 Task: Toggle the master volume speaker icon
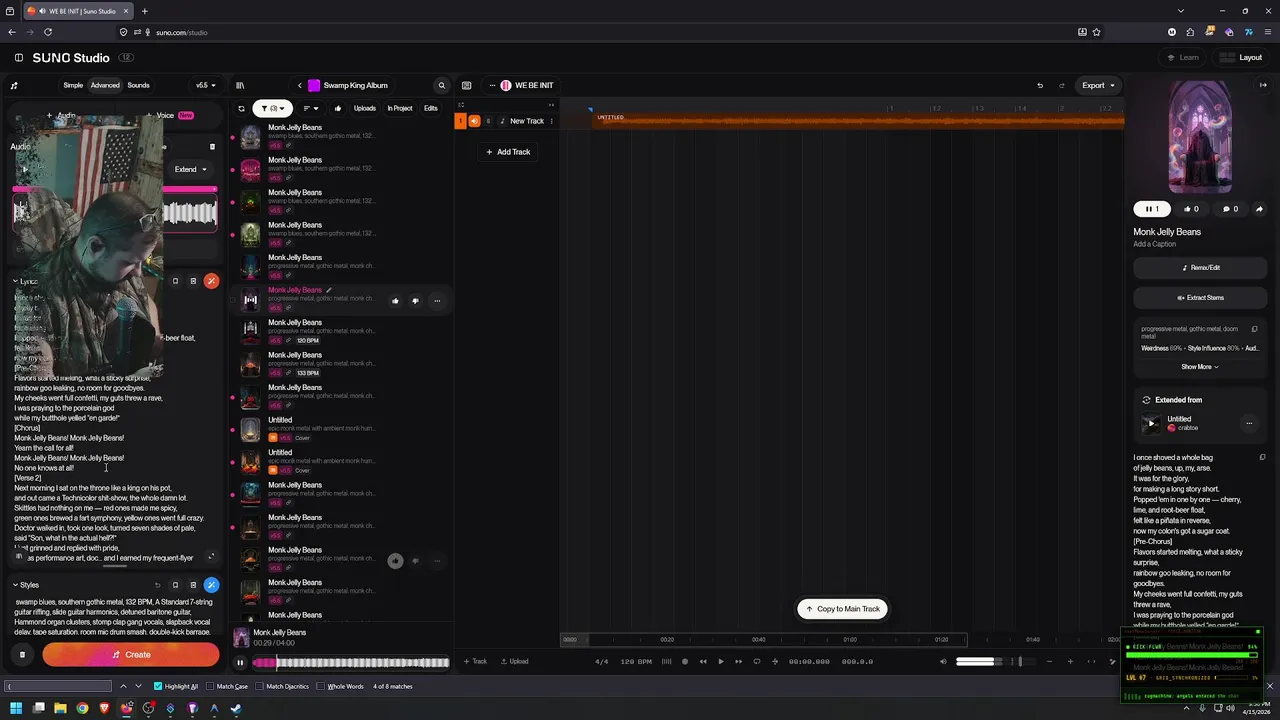943,661
